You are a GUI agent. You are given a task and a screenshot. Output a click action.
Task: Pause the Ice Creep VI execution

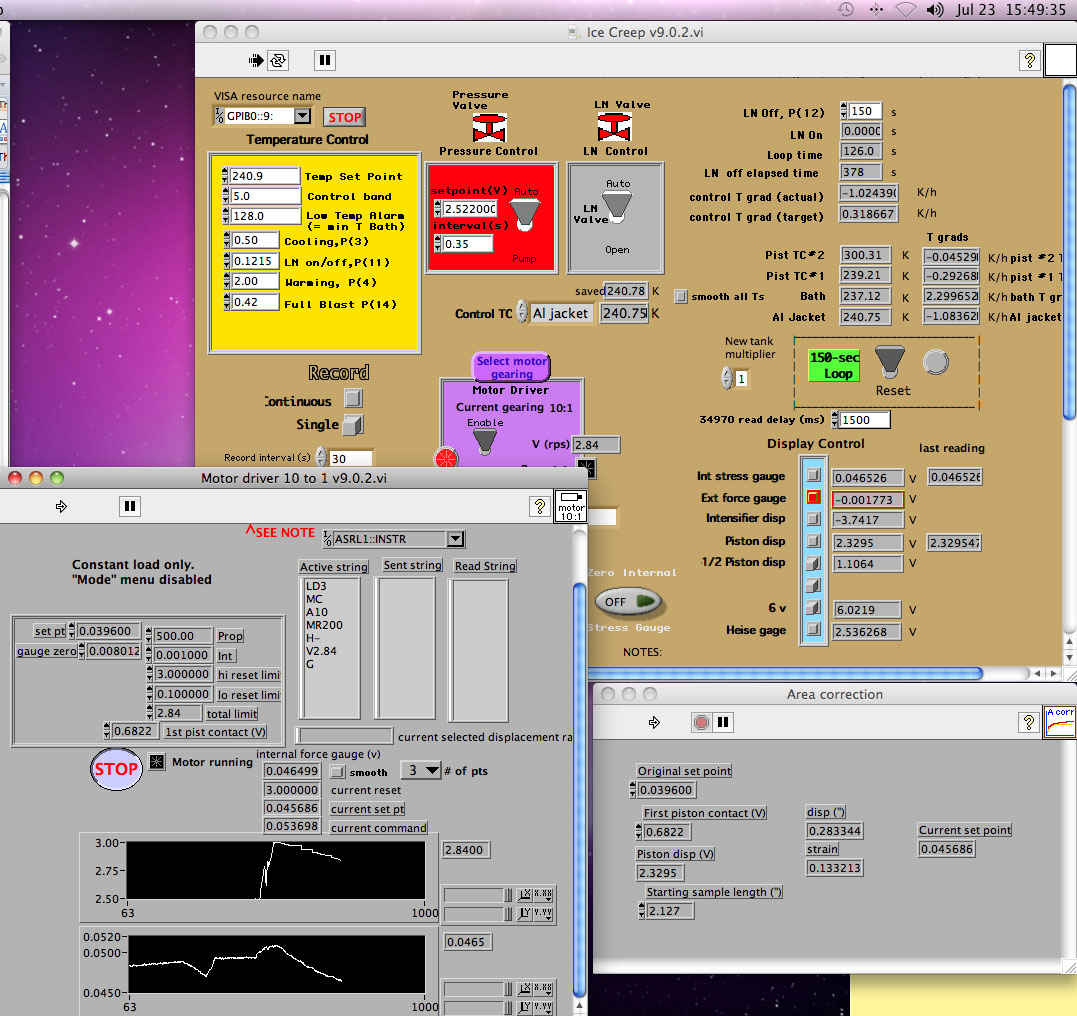[325, 60]
